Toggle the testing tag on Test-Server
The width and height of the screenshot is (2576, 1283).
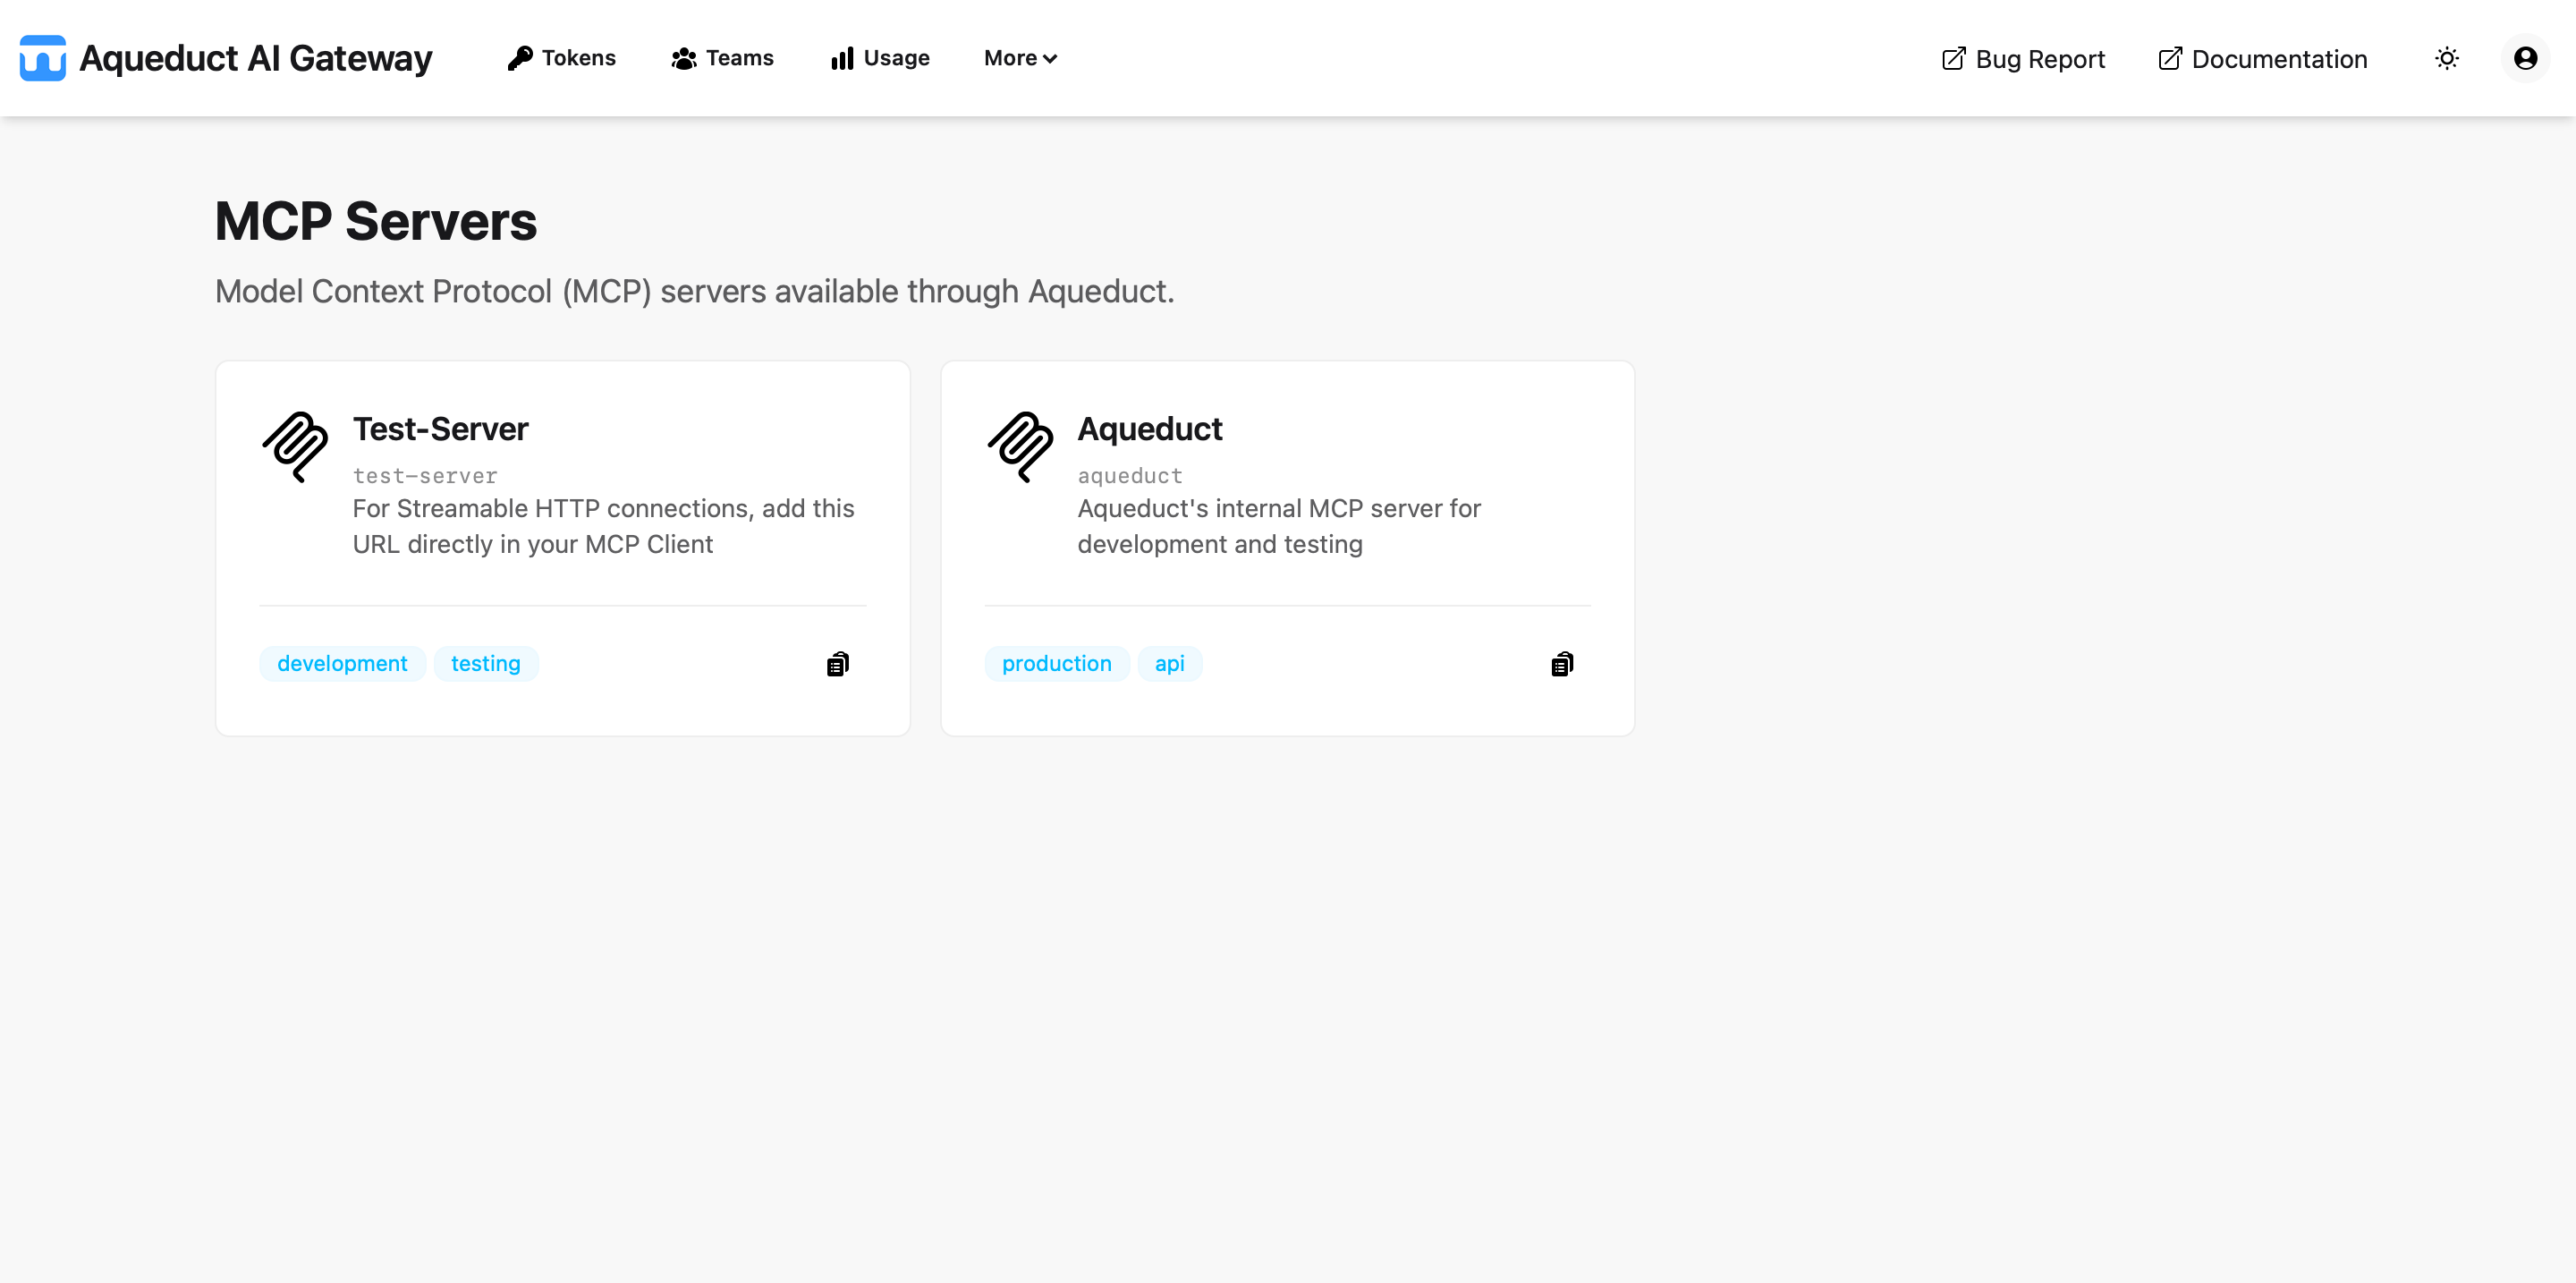coord(486,663)
